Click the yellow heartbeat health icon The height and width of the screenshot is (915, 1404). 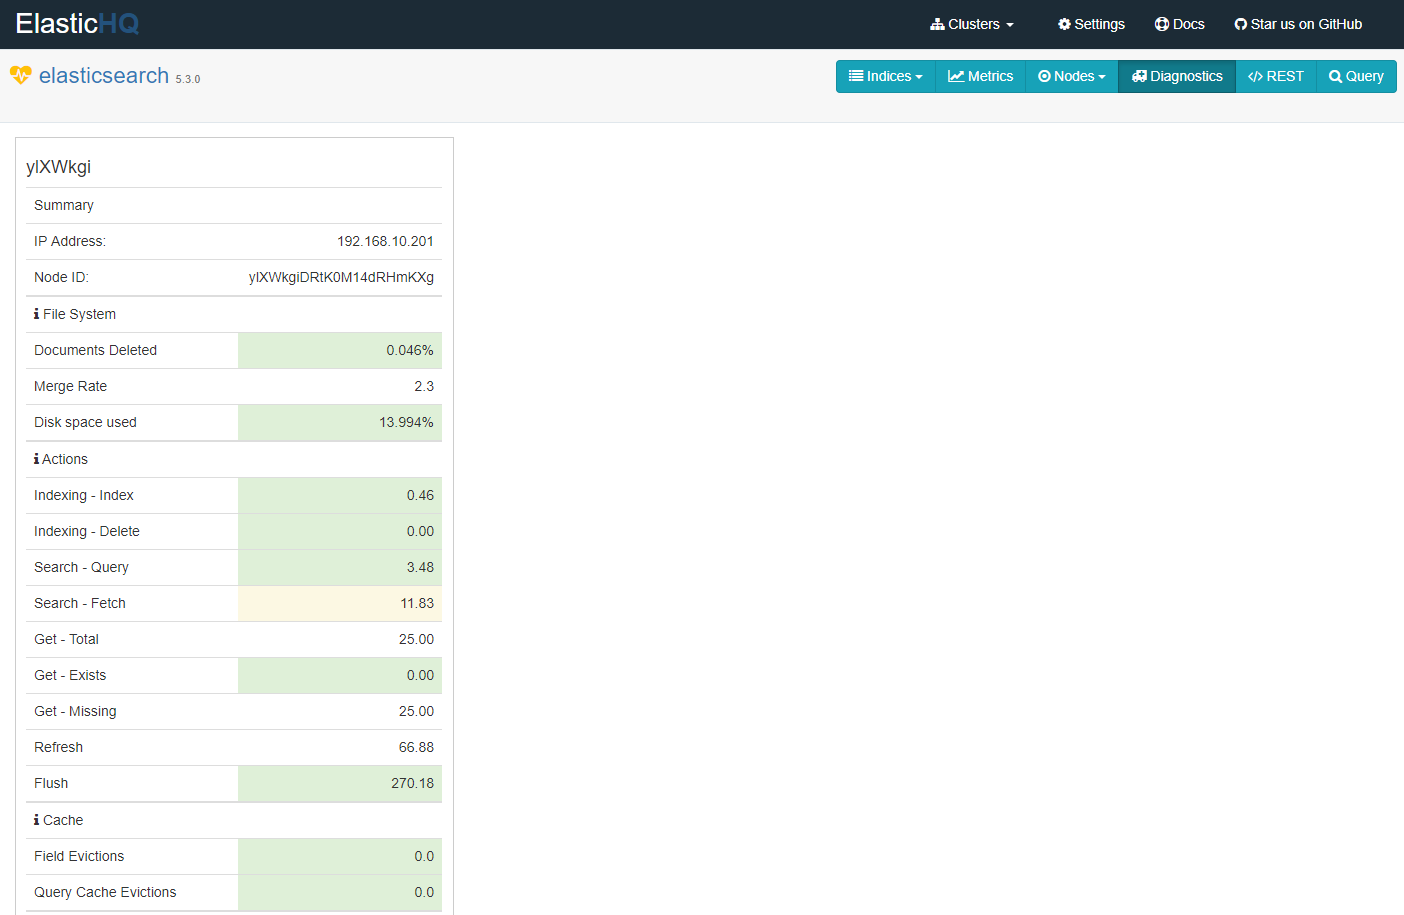(21, 75)
